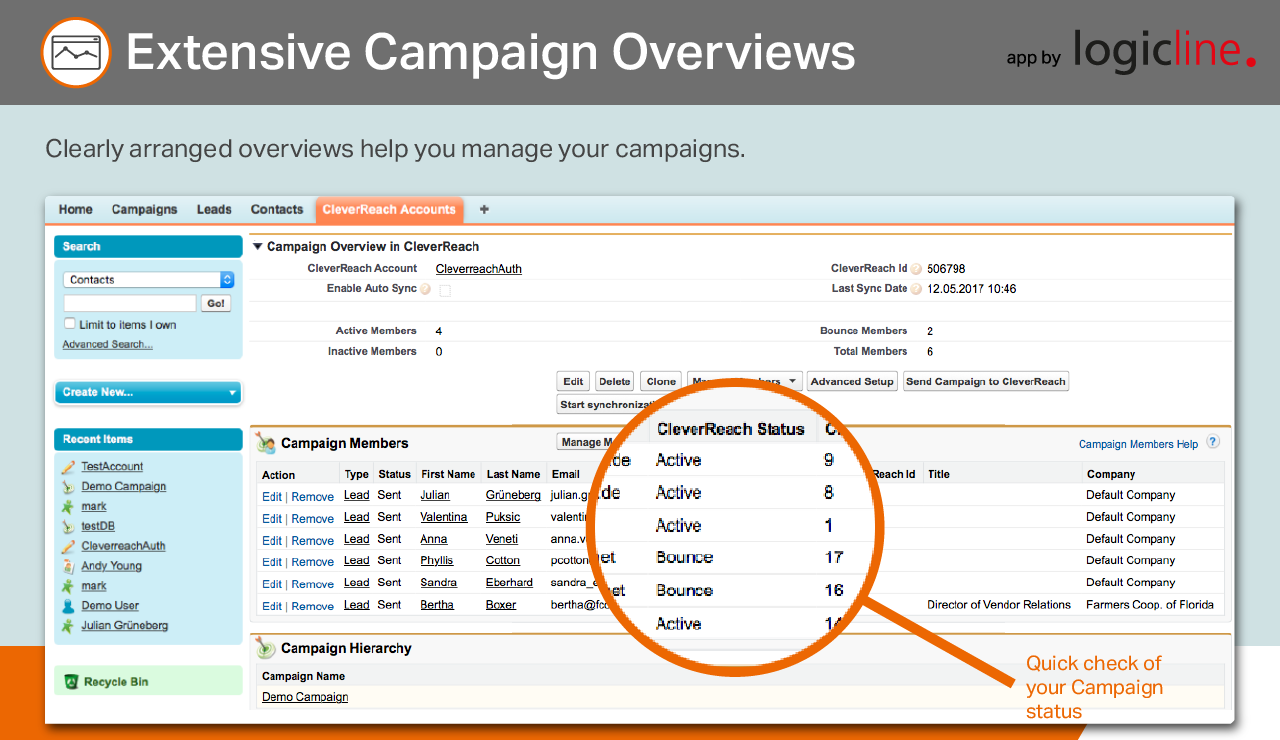This screenshot has height=740, width=1280.
Task: Collapse the Campaign Overview in CleverReach section
Action: point(258,246)
